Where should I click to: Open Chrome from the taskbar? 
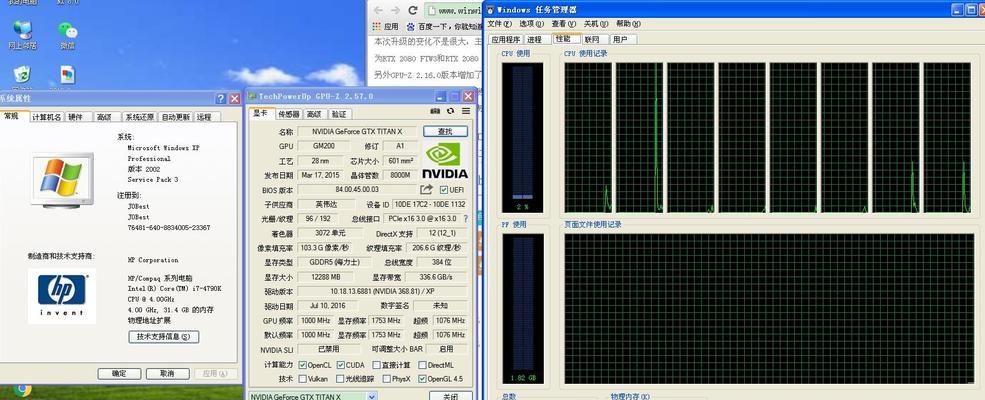(x=23, y=391)
